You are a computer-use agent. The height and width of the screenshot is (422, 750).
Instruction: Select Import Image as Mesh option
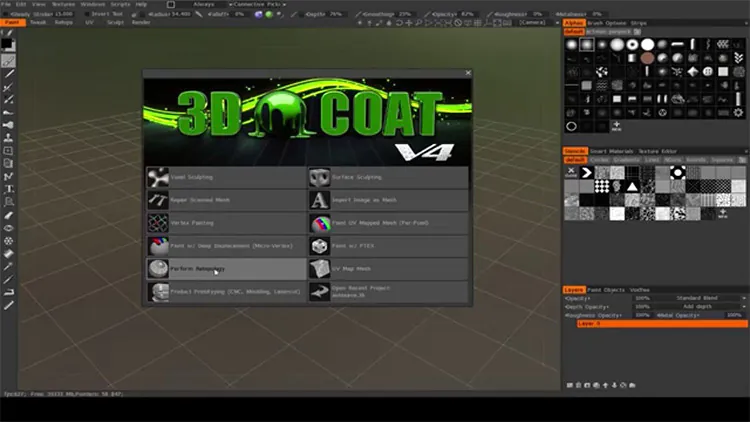pos(388,200)
